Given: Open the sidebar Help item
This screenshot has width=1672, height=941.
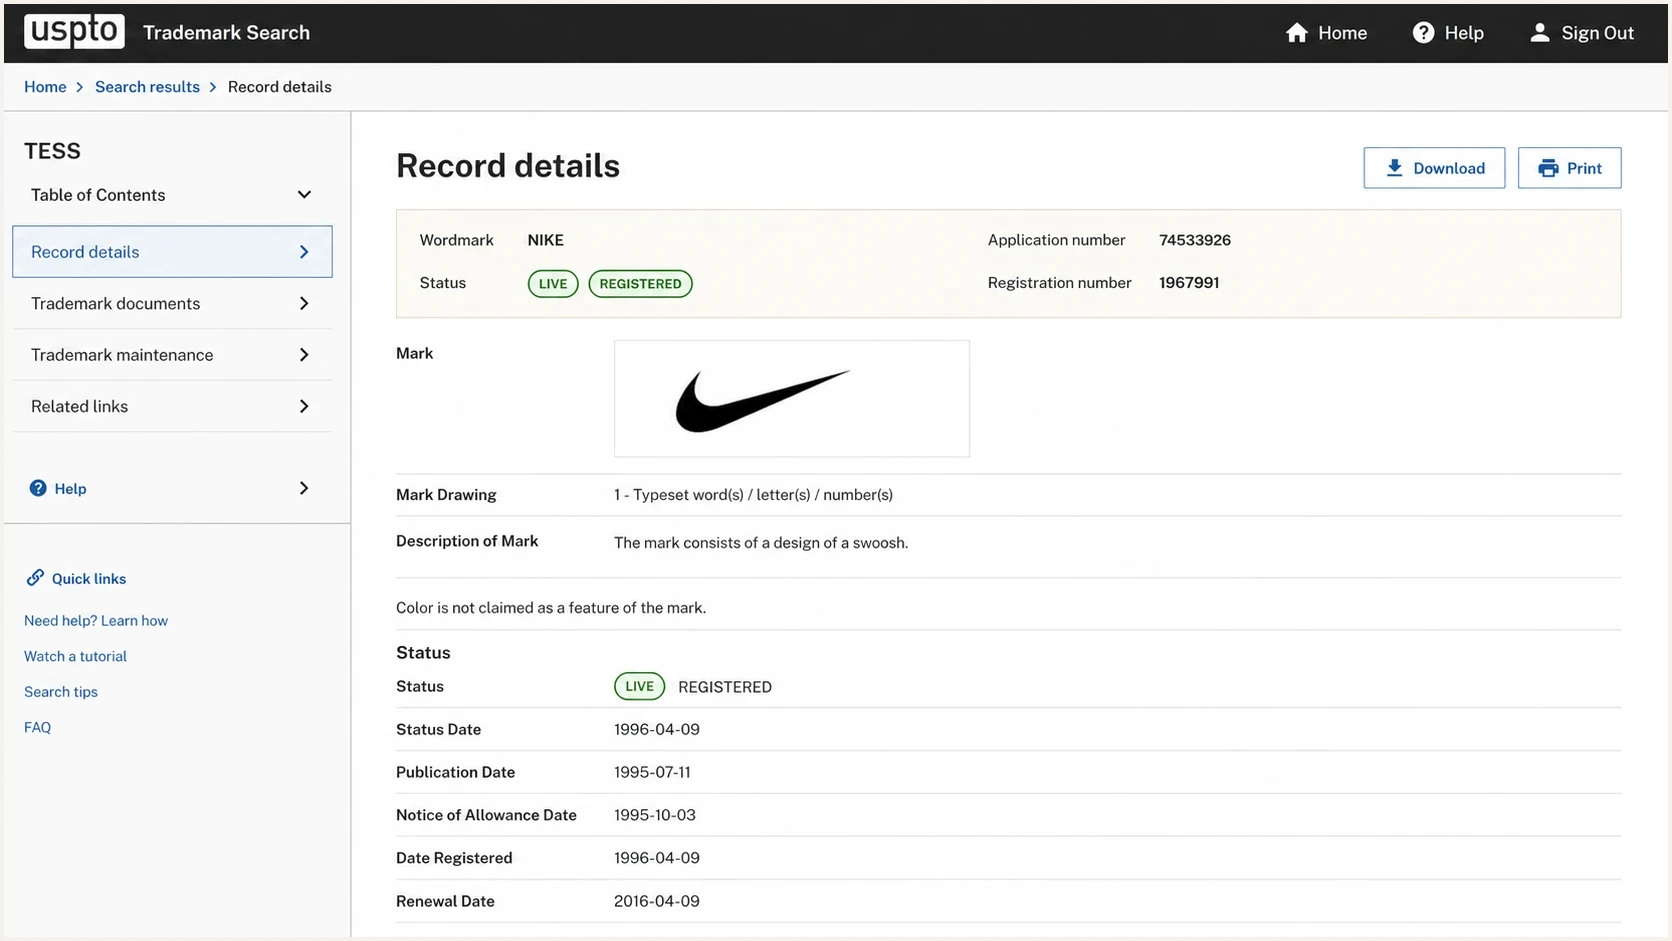Looking at the screenshot, I should (x=172, y=488).
